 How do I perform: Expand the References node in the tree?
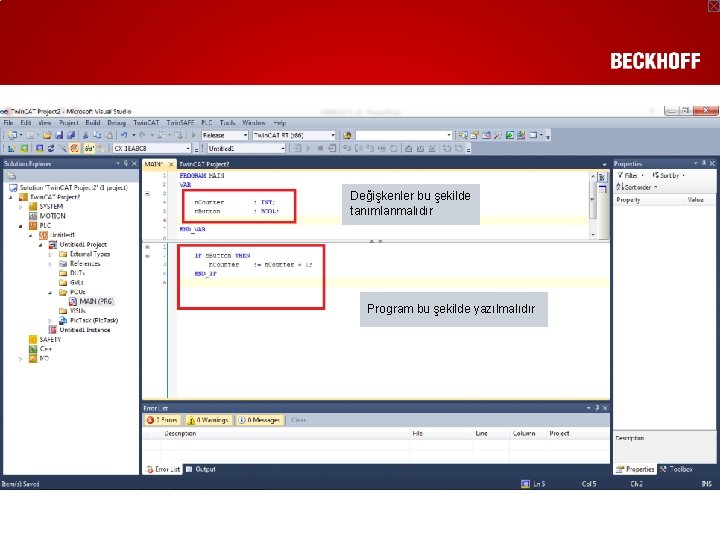coord(50,264)
